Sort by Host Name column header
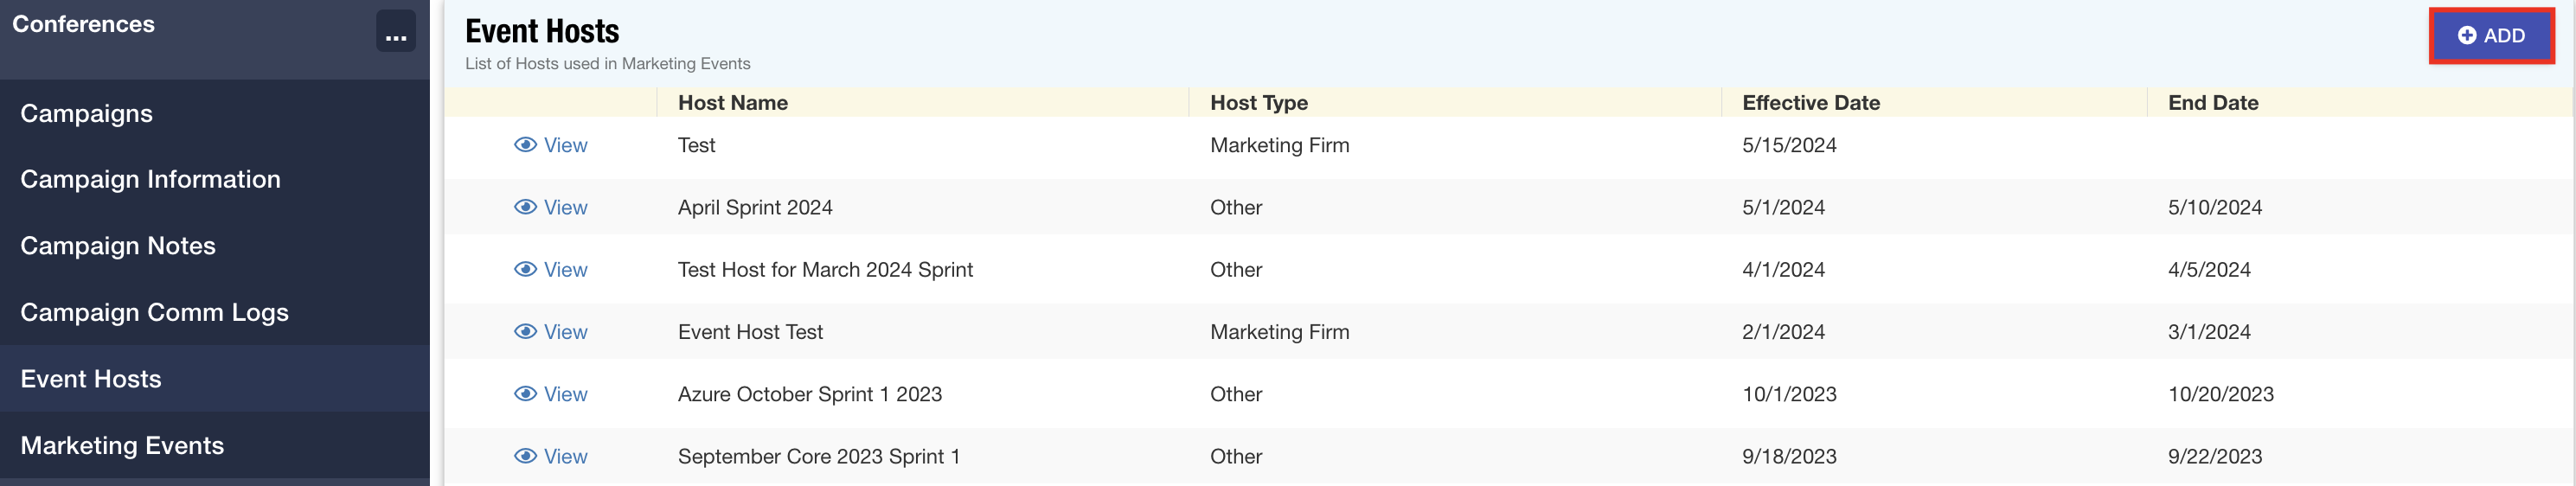 [x=733, y=102]
